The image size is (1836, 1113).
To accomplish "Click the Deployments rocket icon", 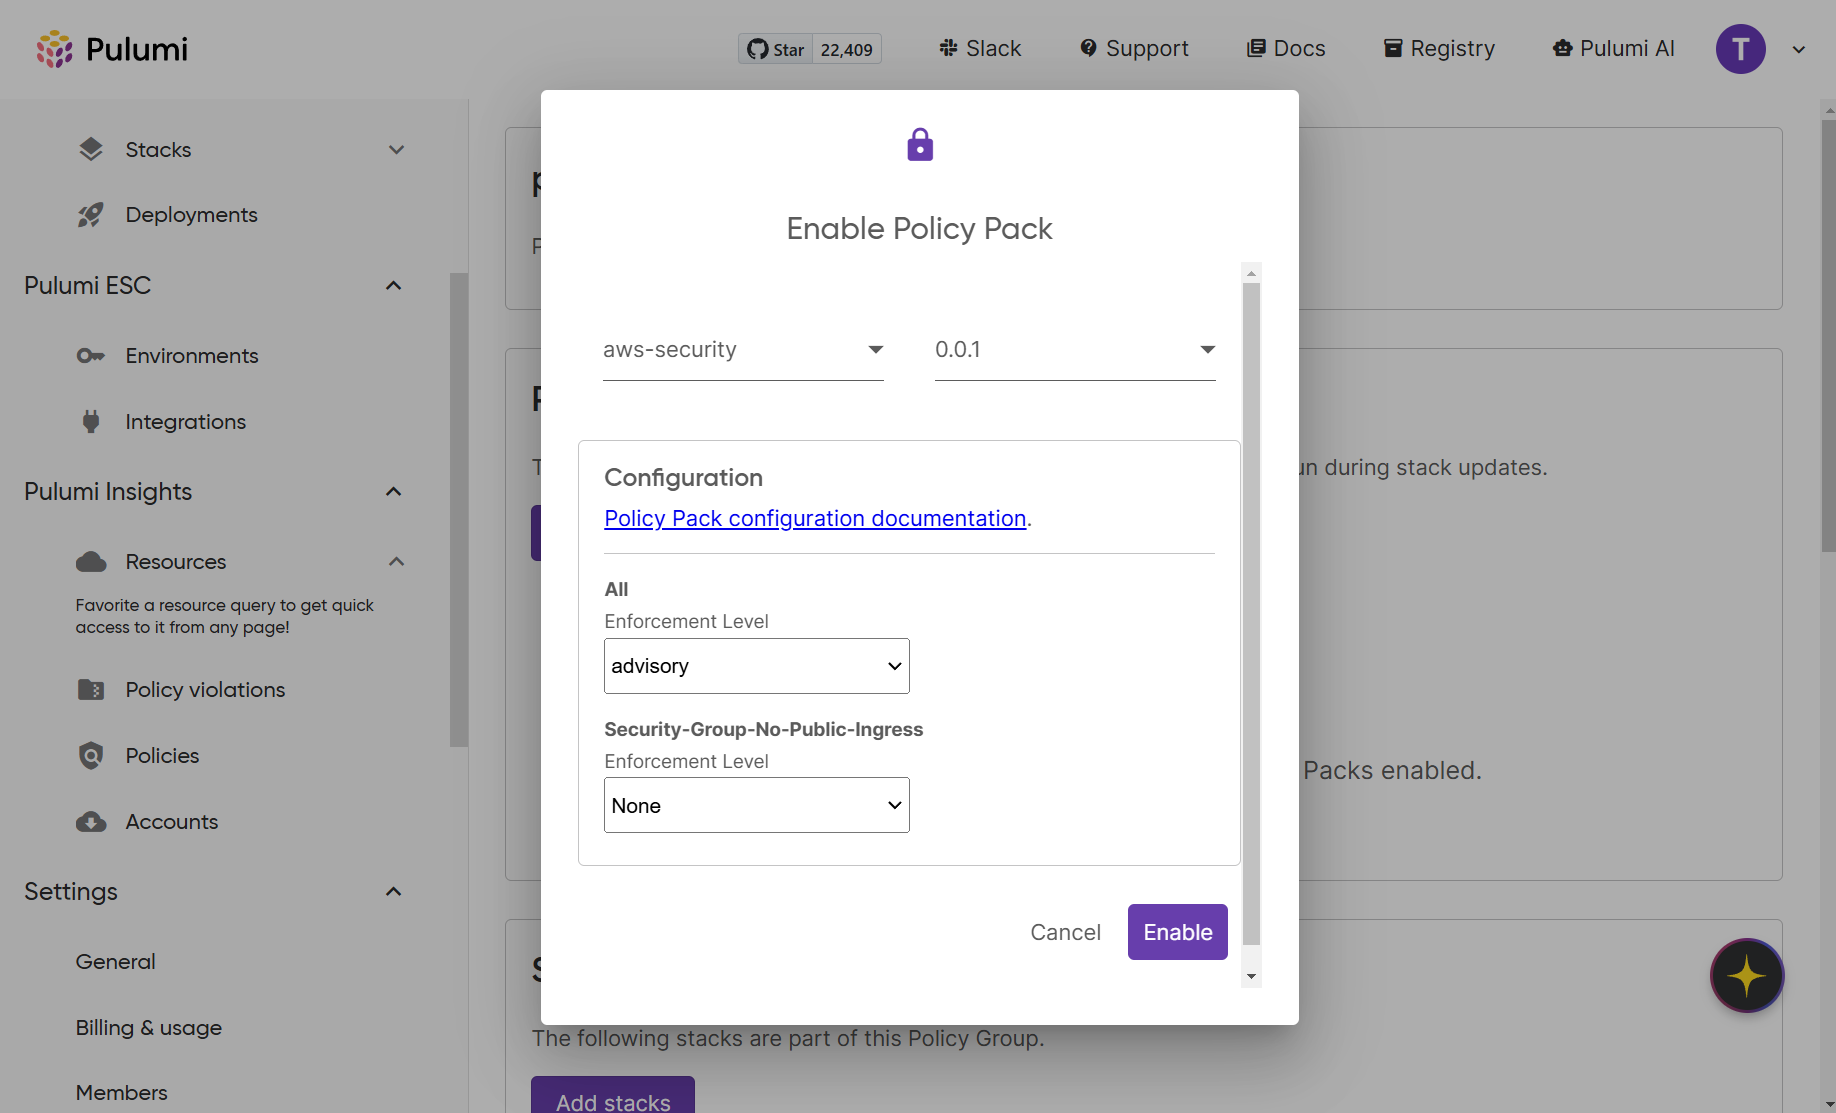I will pos(91,215).
